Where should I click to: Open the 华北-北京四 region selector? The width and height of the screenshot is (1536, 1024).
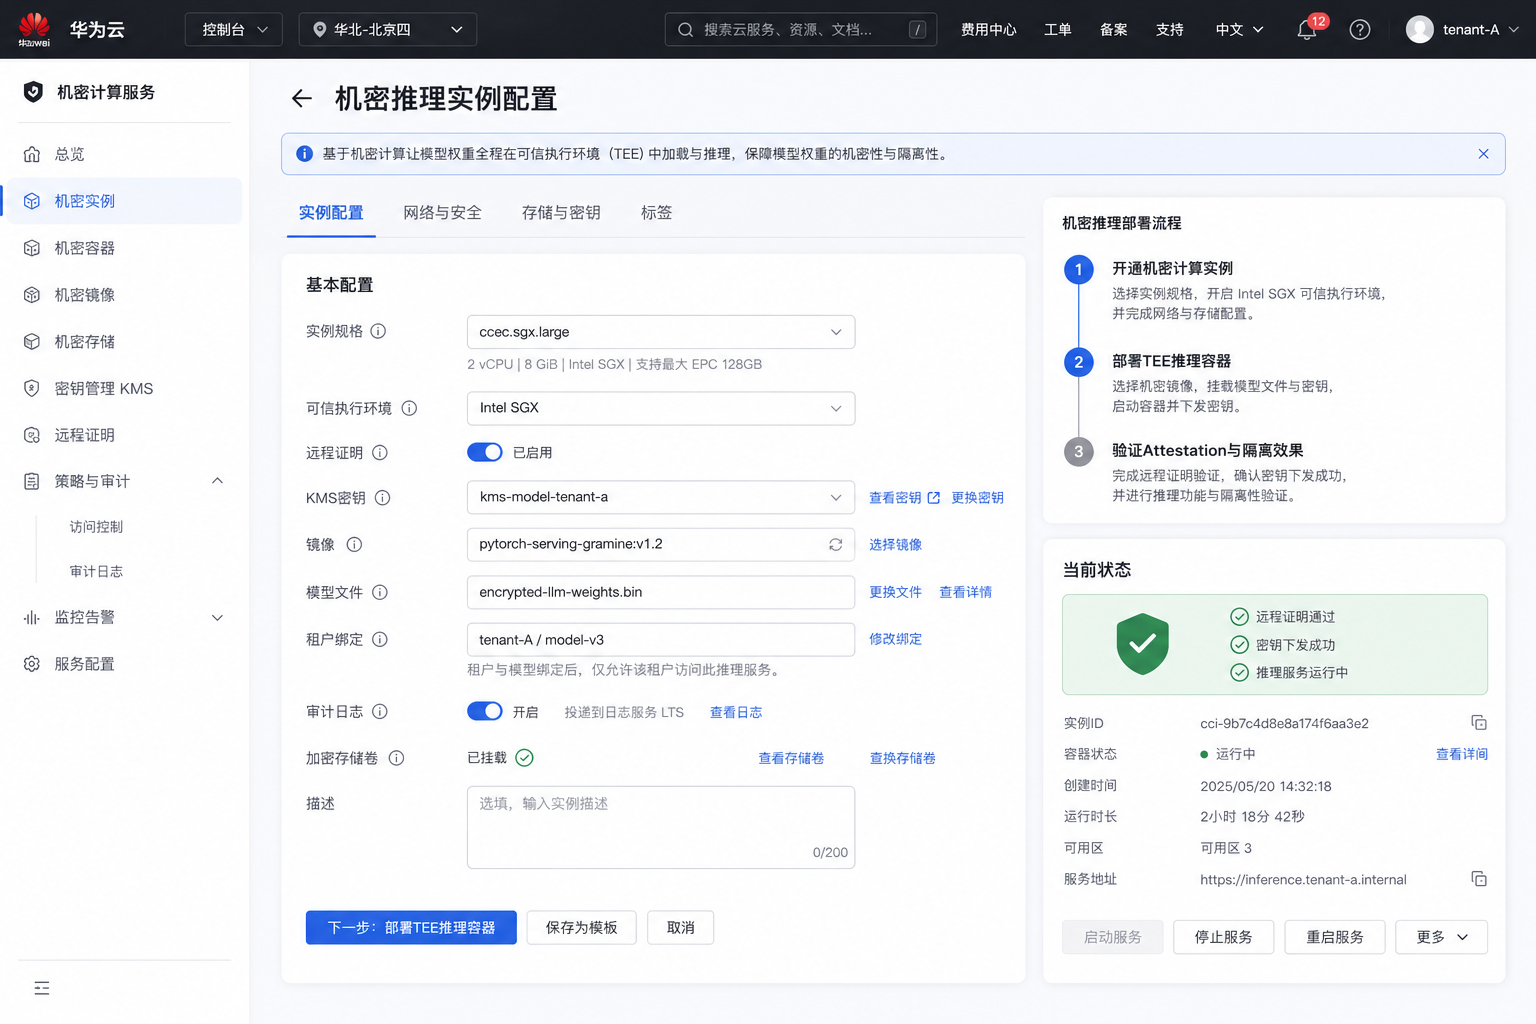coord(388,29)
